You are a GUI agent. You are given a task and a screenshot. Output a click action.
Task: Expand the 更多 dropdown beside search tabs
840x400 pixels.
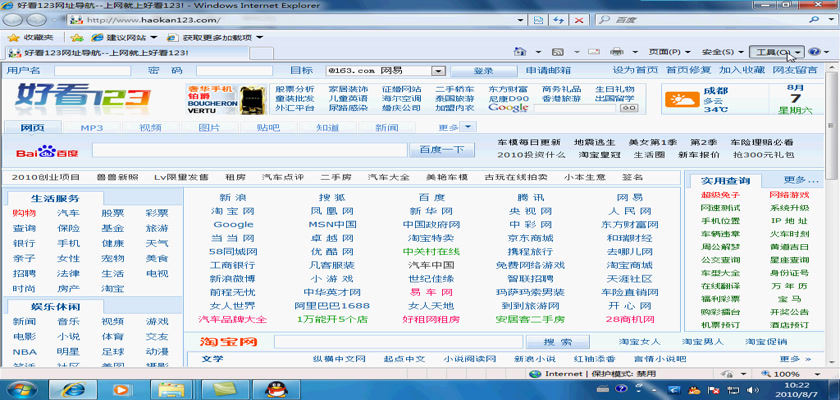click(455, 127)
